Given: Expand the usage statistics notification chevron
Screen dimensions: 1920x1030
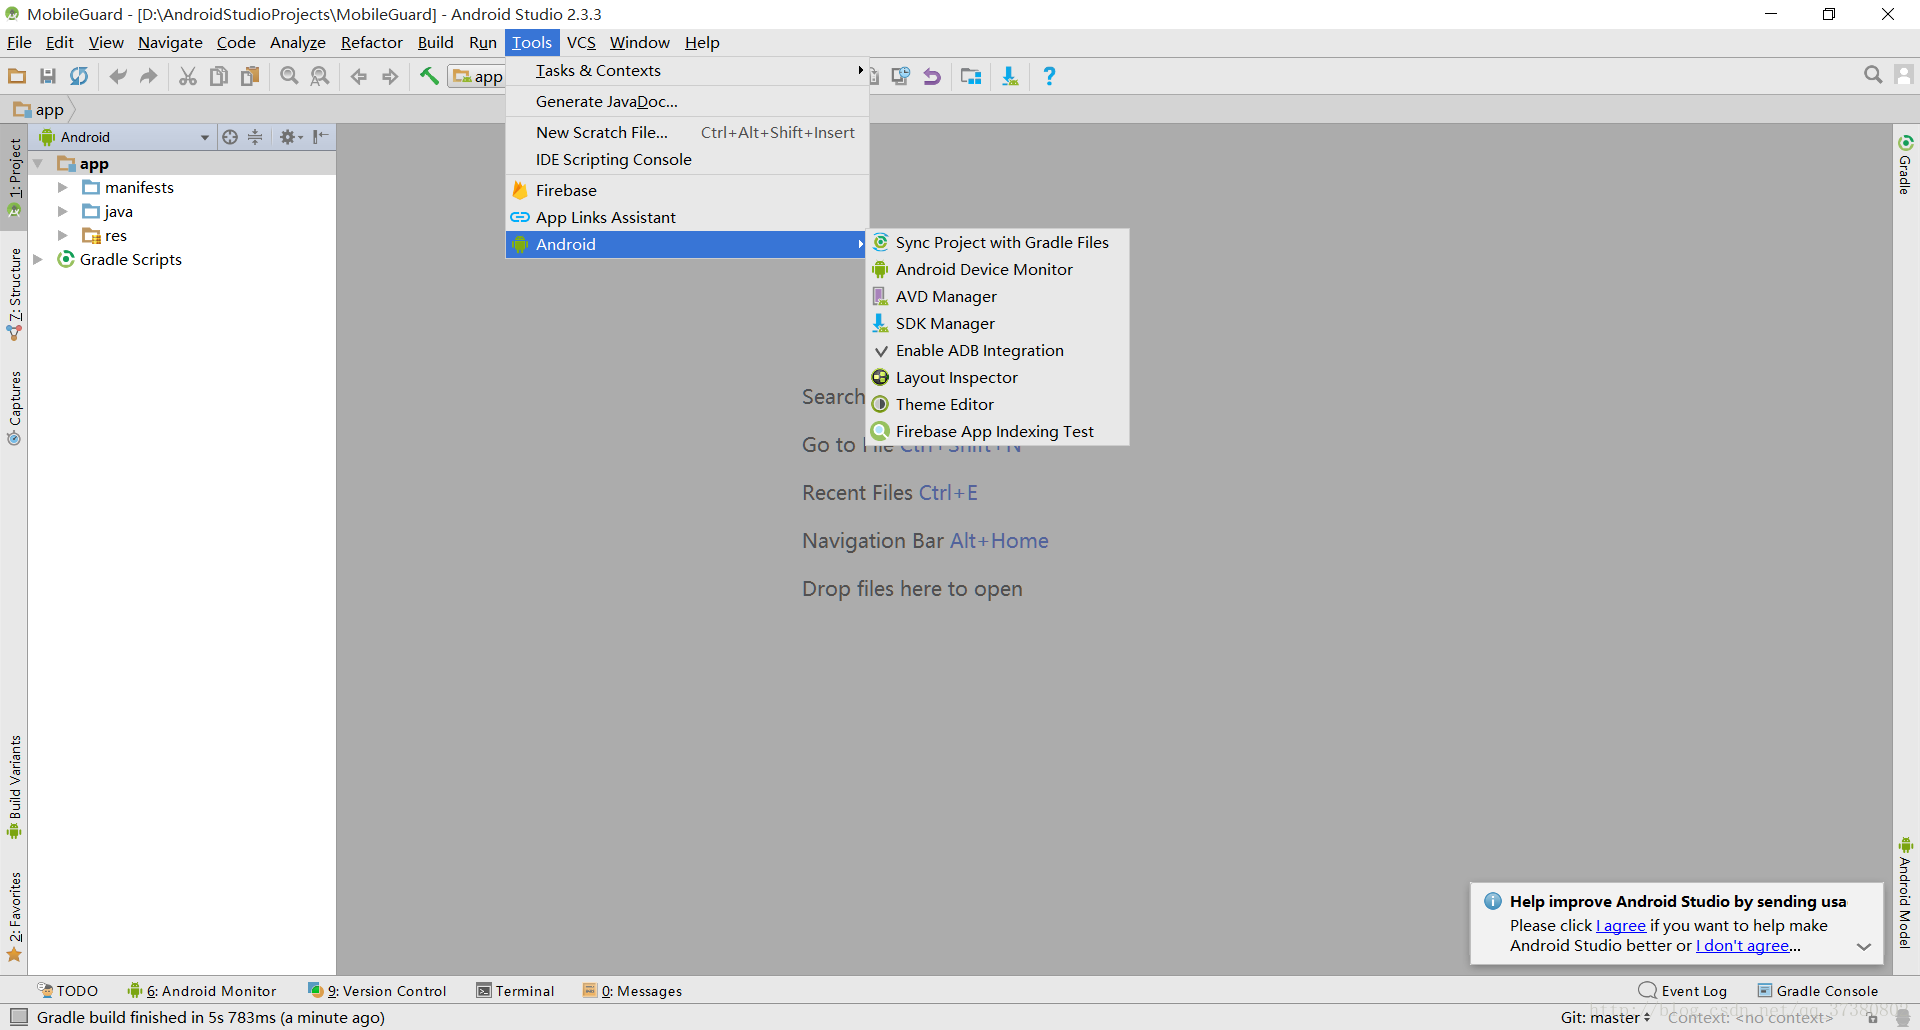Looking at the screenshot, I should pos(1864,946).
